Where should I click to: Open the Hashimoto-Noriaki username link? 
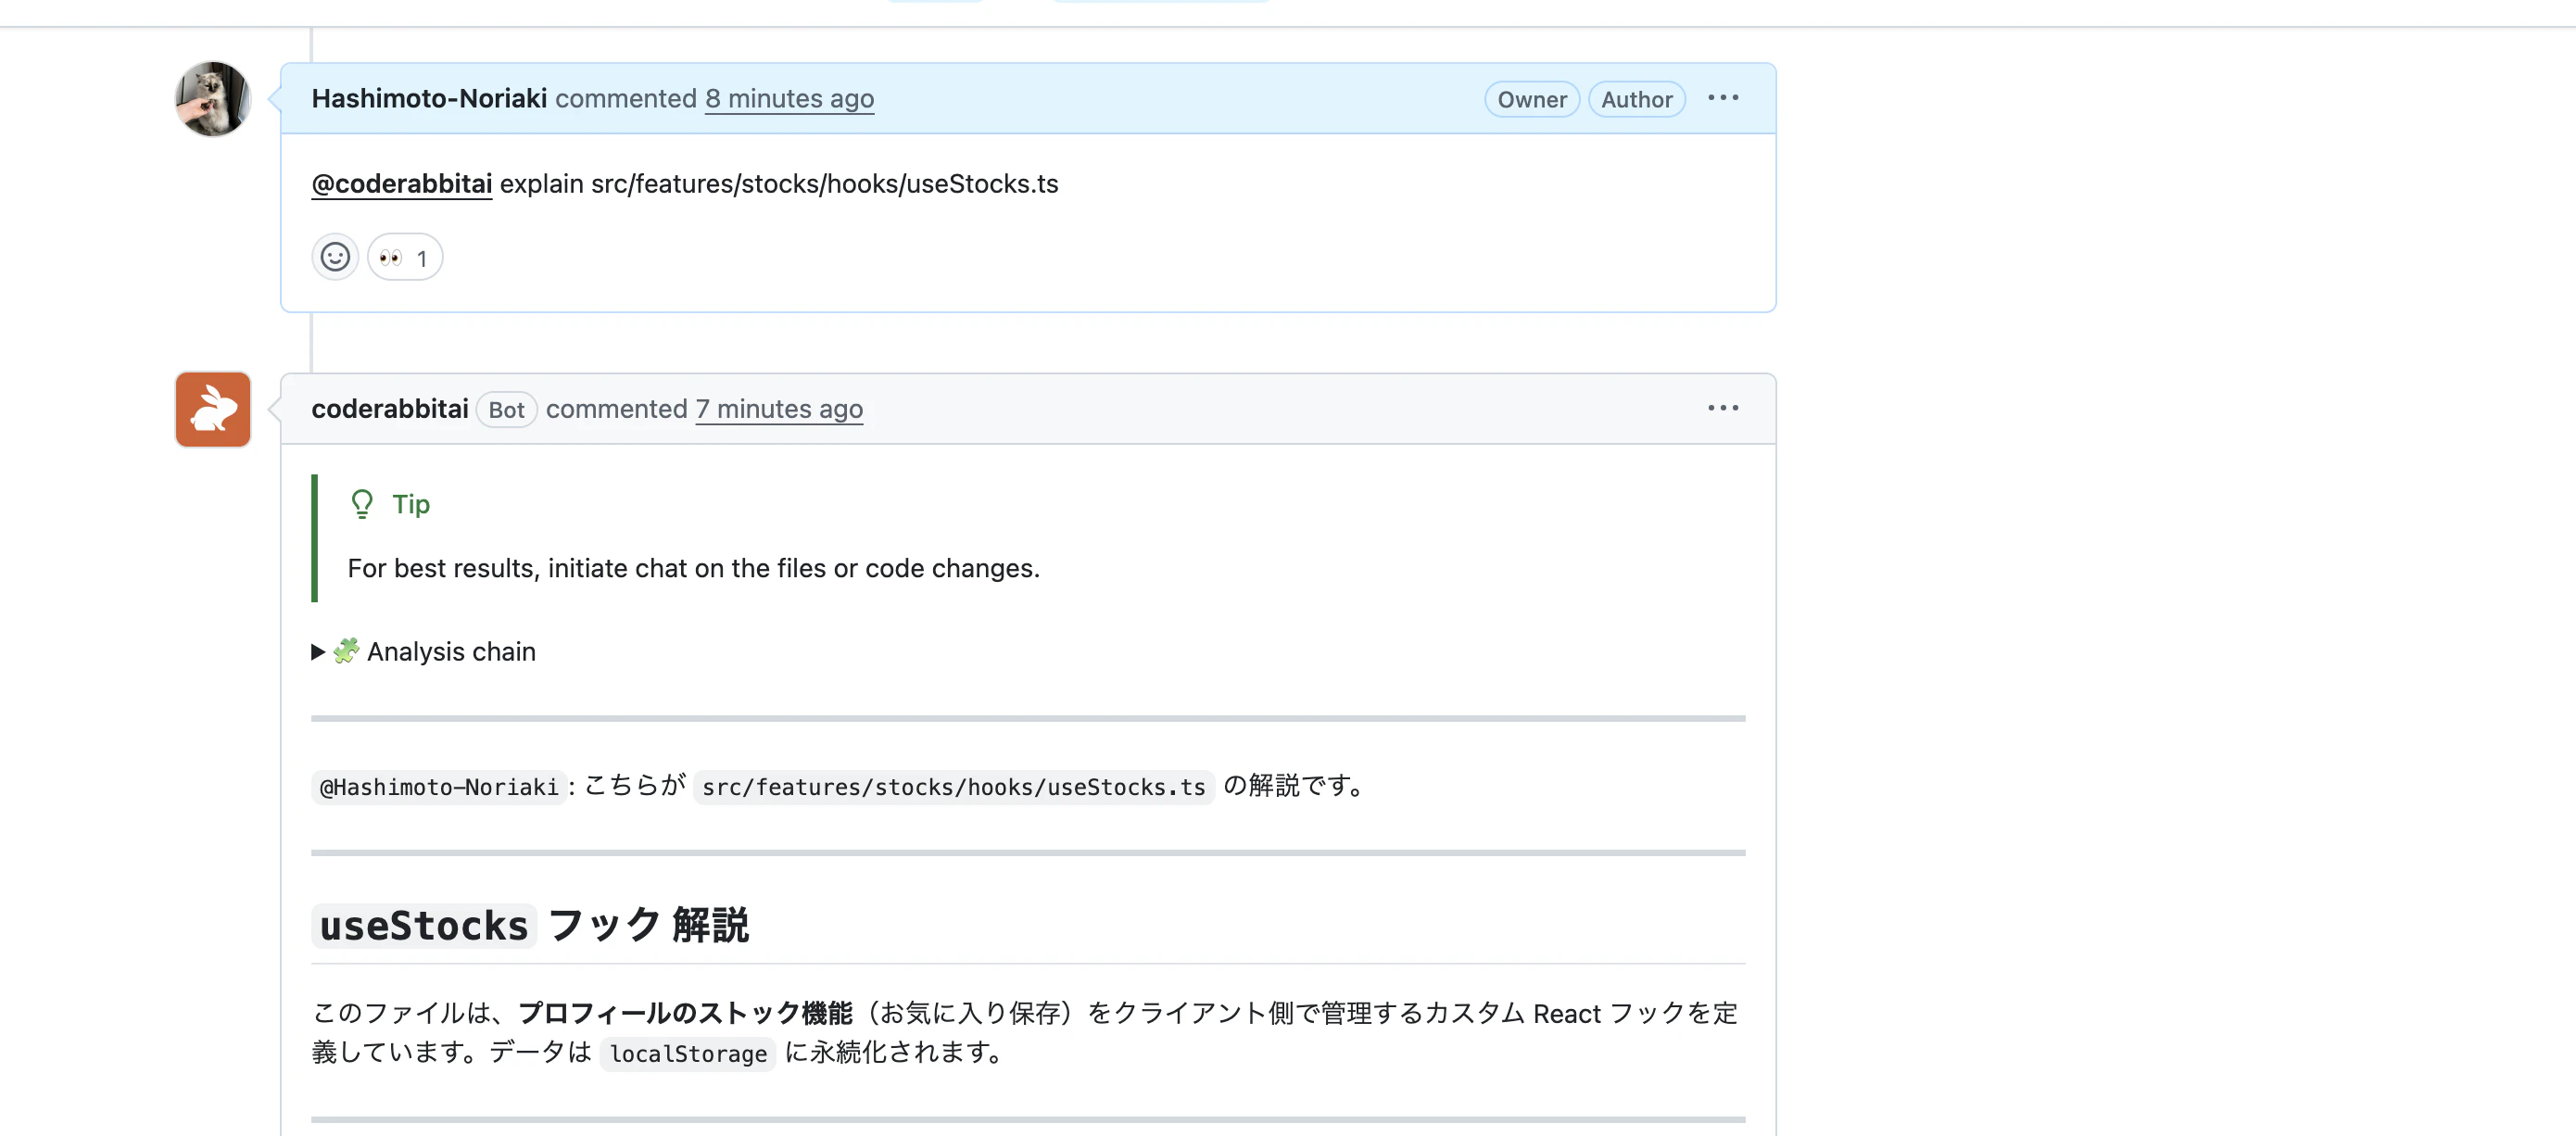click(x=429, y=99)
